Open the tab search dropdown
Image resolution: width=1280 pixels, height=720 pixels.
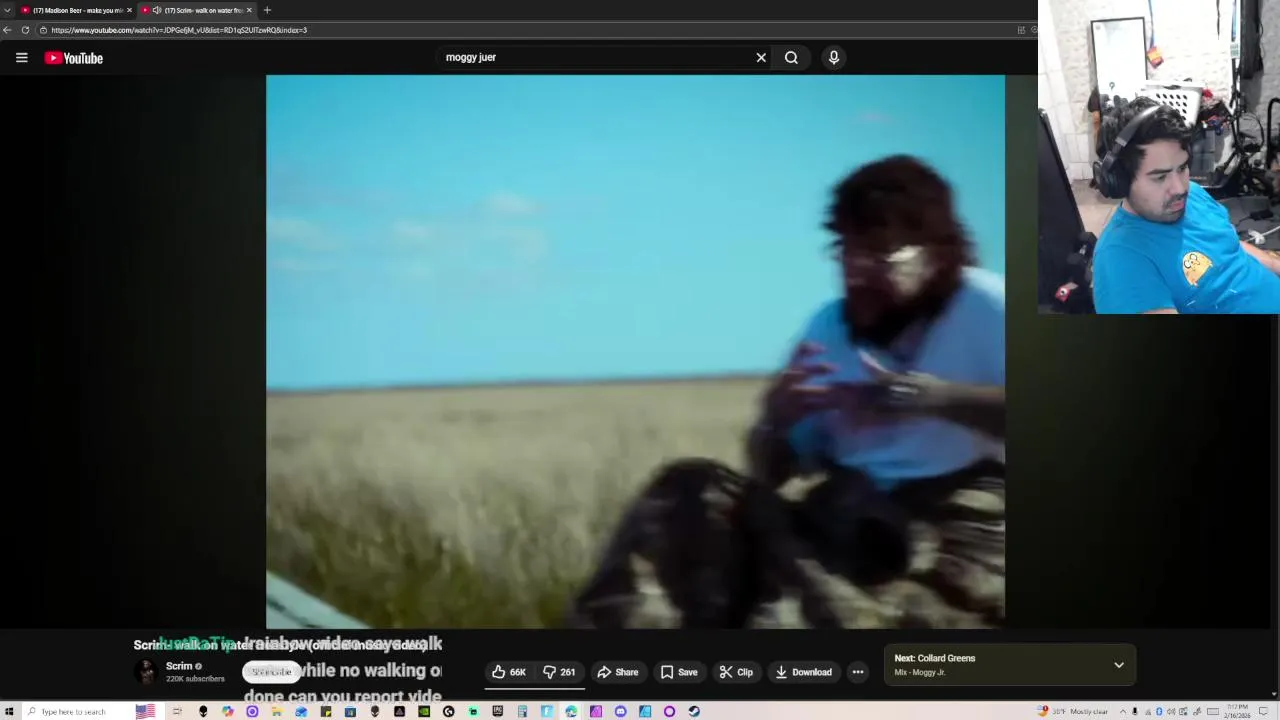[x=7, y=10]
